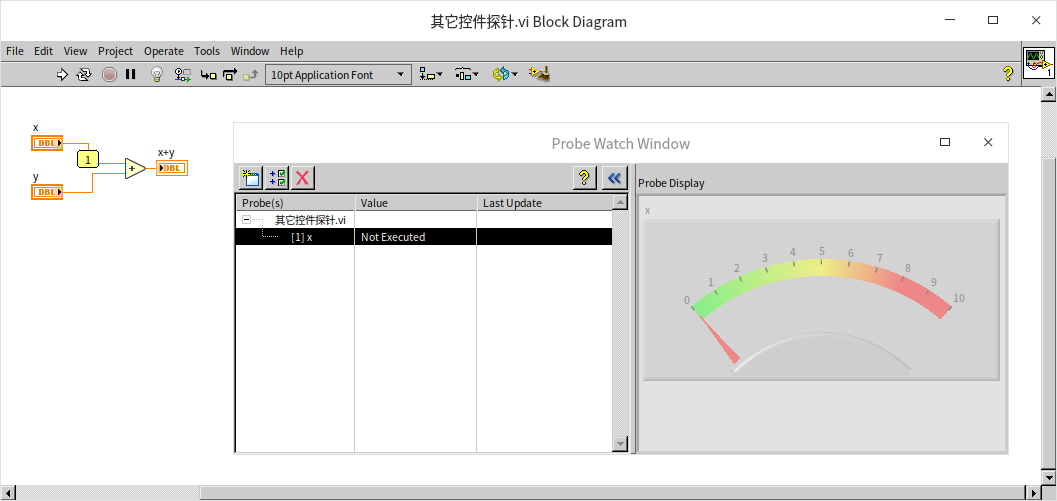
Task: Collapse the 其它控件探针.vi tree node
Action: pos(246,220)
